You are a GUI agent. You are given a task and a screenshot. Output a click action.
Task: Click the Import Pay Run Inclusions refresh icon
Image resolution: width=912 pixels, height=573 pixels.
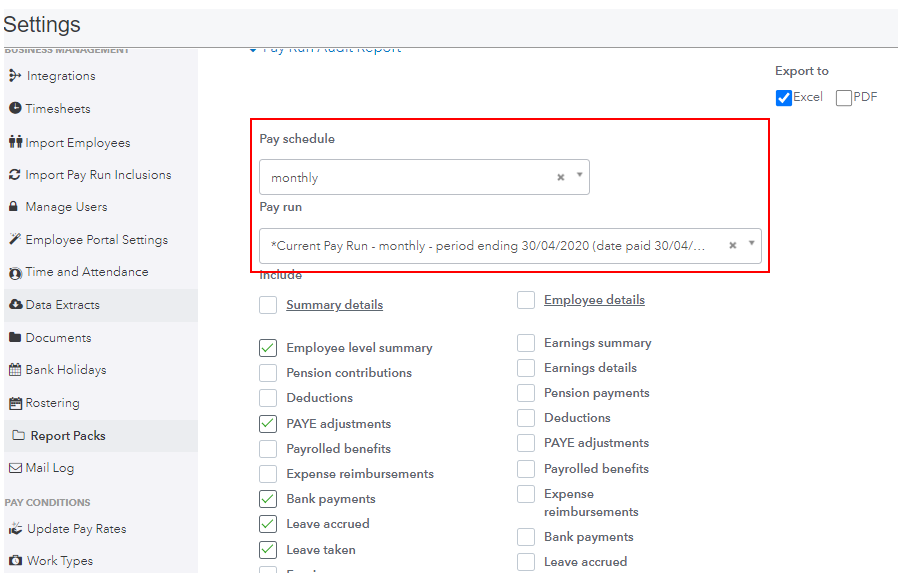(15, 174)
